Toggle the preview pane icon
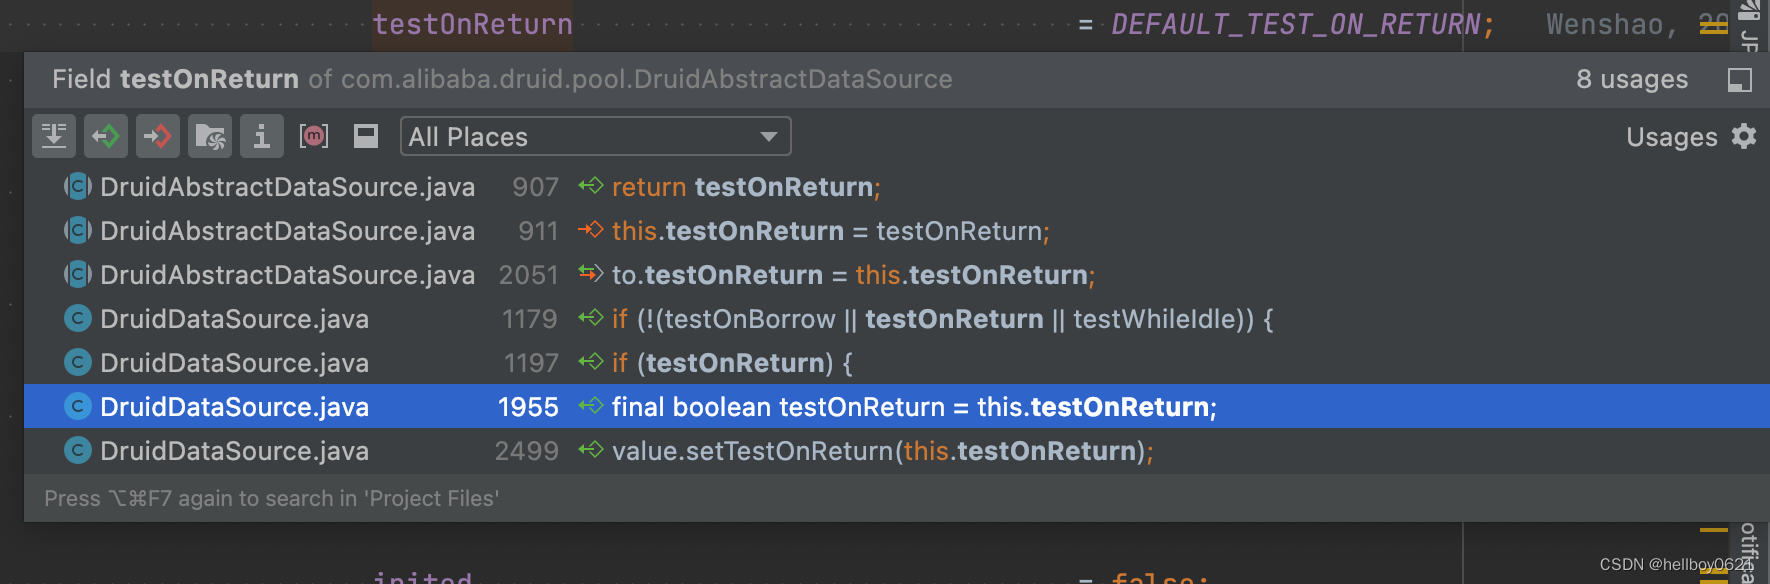 click(x=366, y=136)
